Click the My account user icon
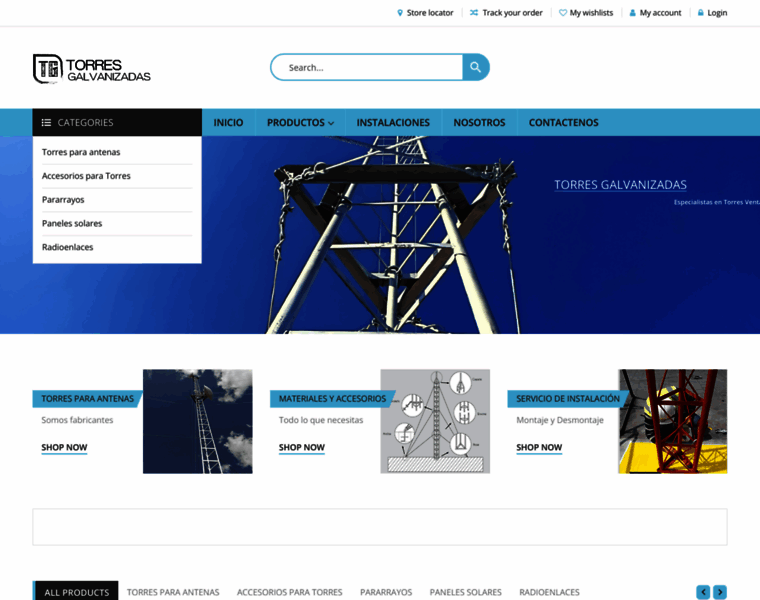This screenshot has width=760, height=600. click(633, 13)
